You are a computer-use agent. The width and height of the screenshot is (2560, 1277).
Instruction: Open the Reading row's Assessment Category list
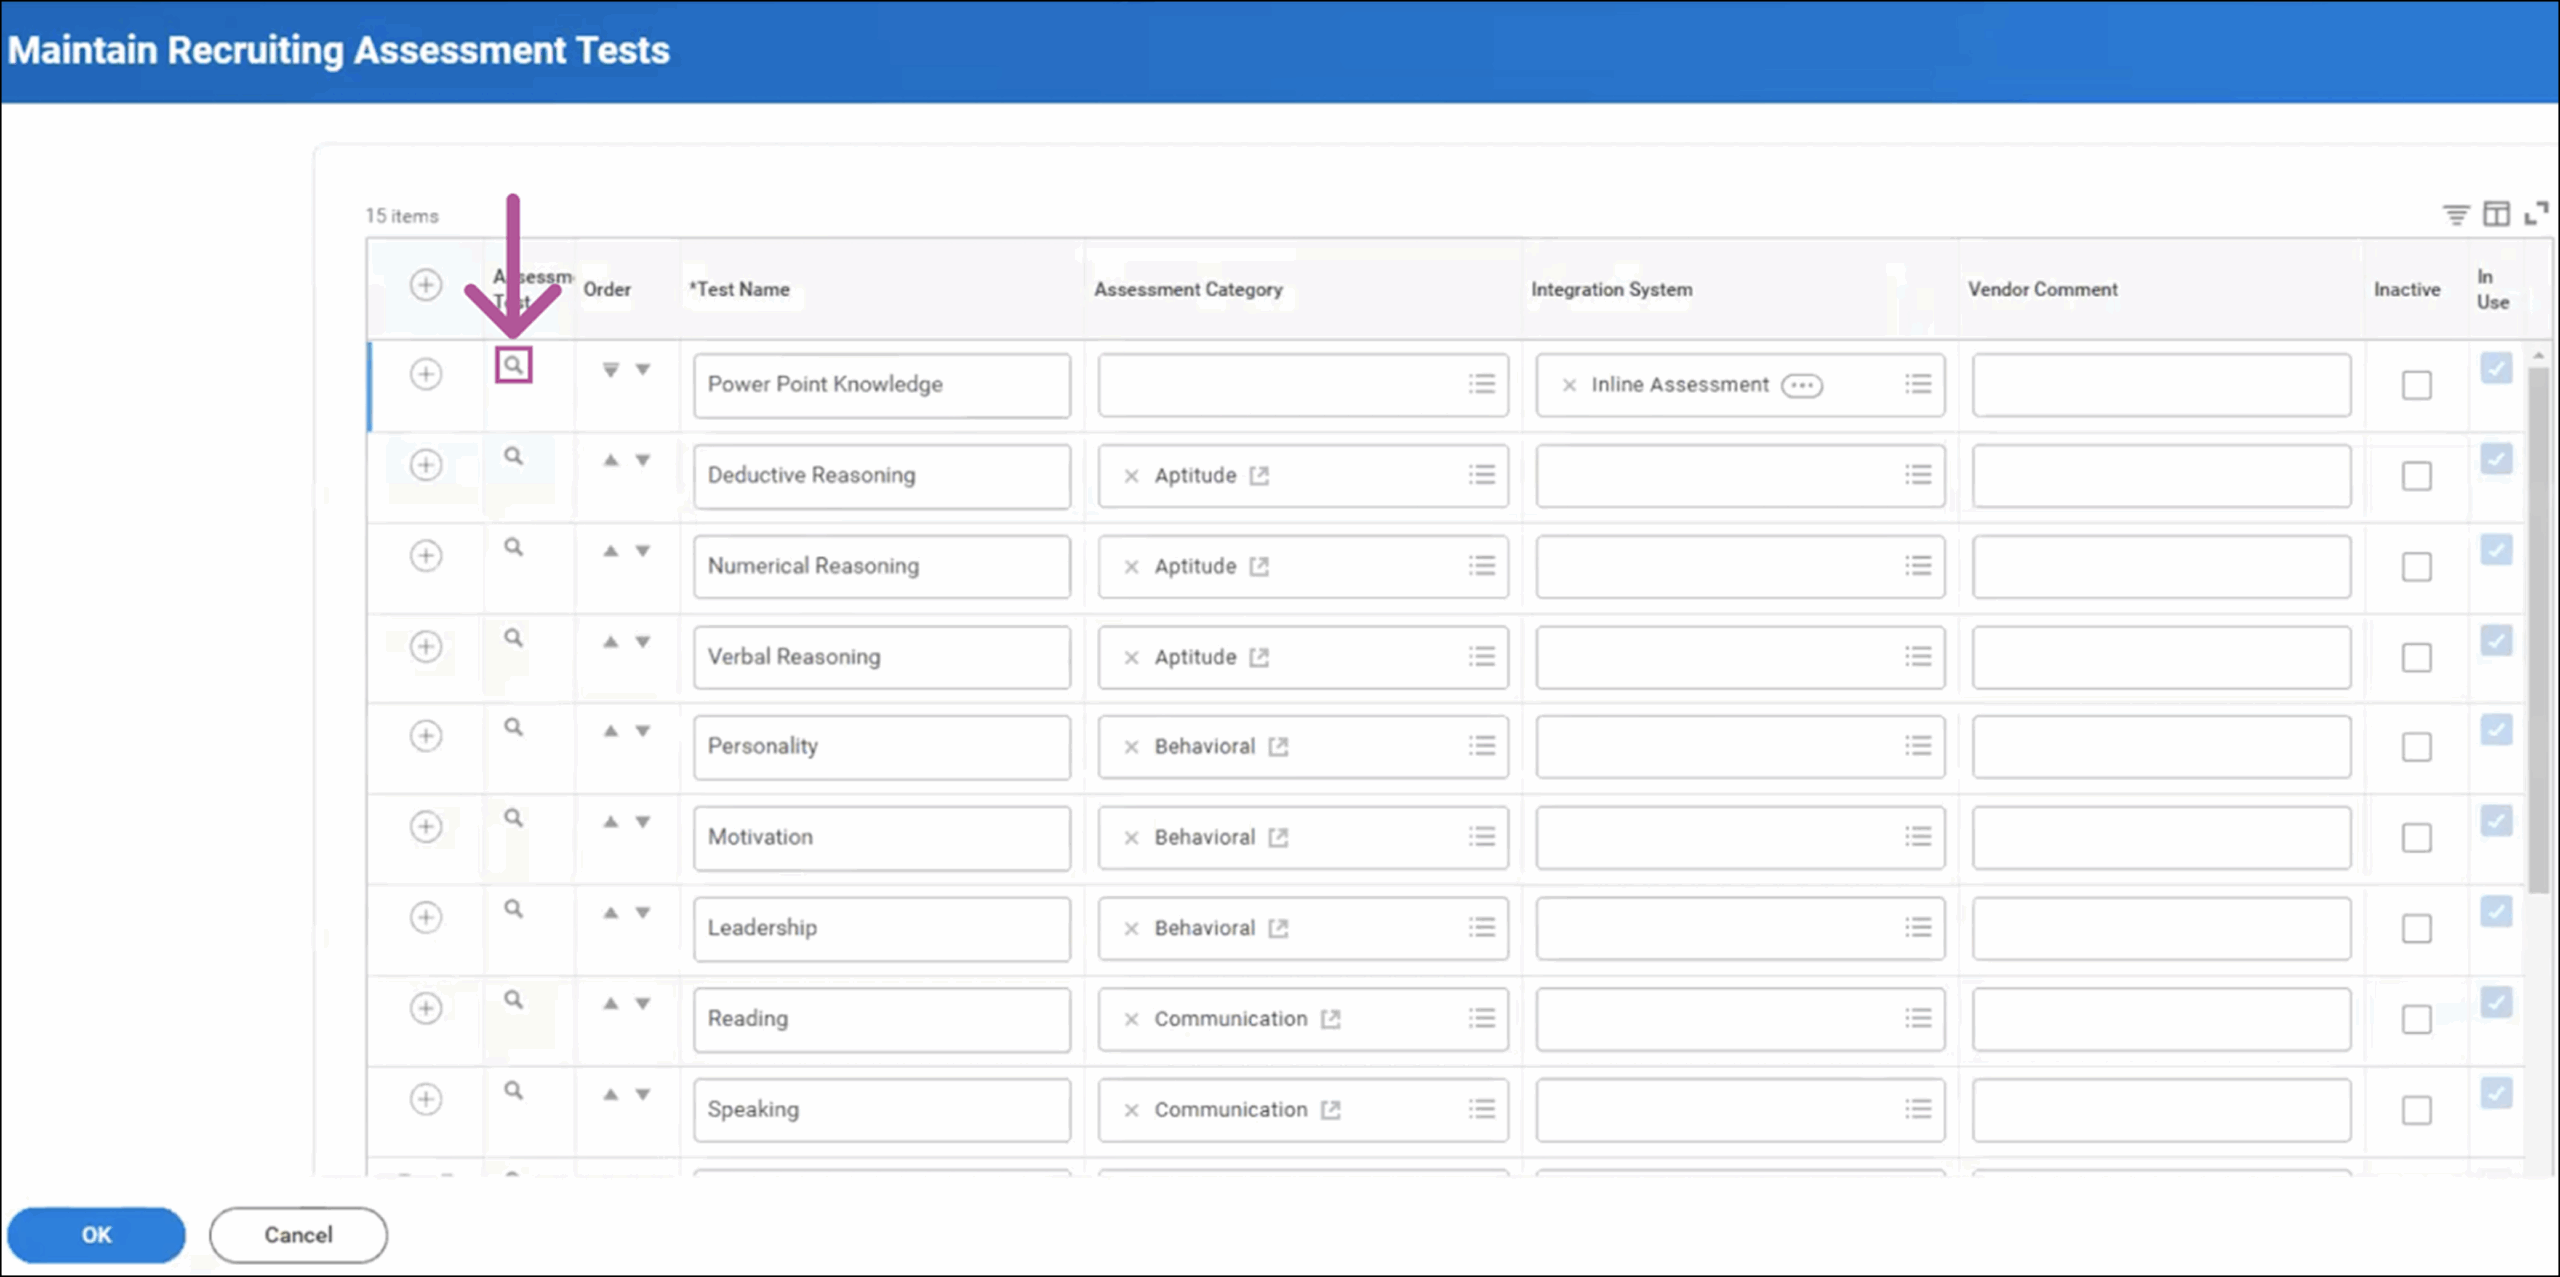tap(1481, 1018)
